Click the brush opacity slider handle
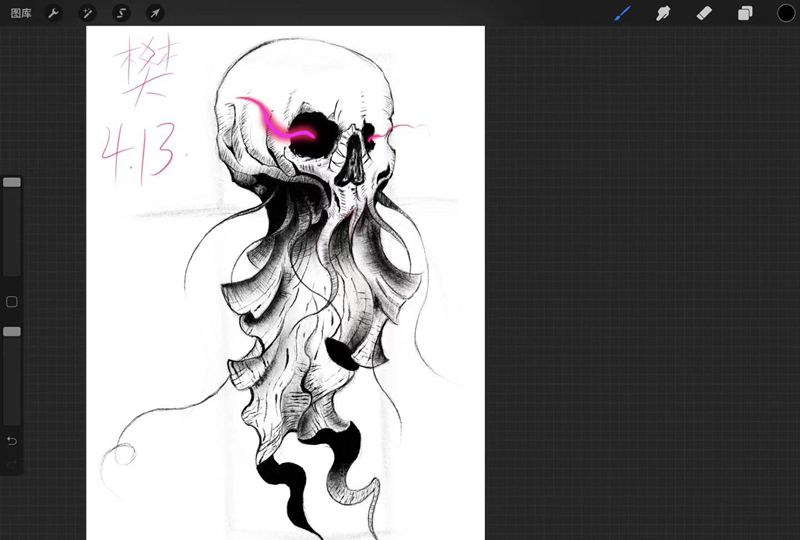800x540 pixels. pos(12,331)
